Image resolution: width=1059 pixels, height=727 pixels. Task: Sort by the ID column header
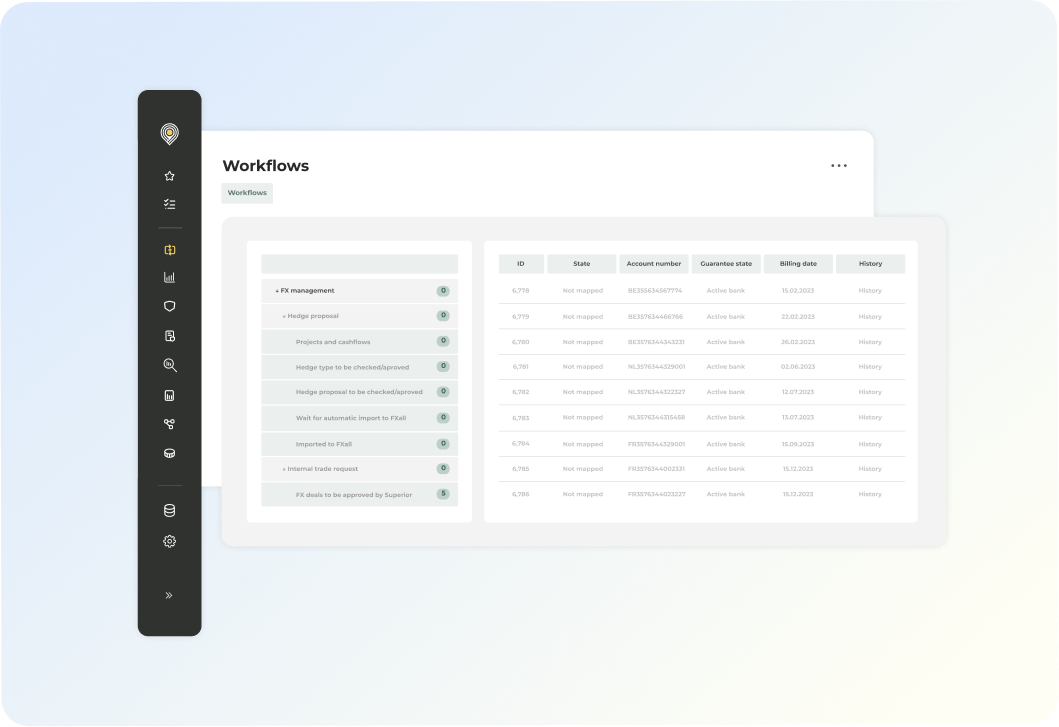coord(521,264)
